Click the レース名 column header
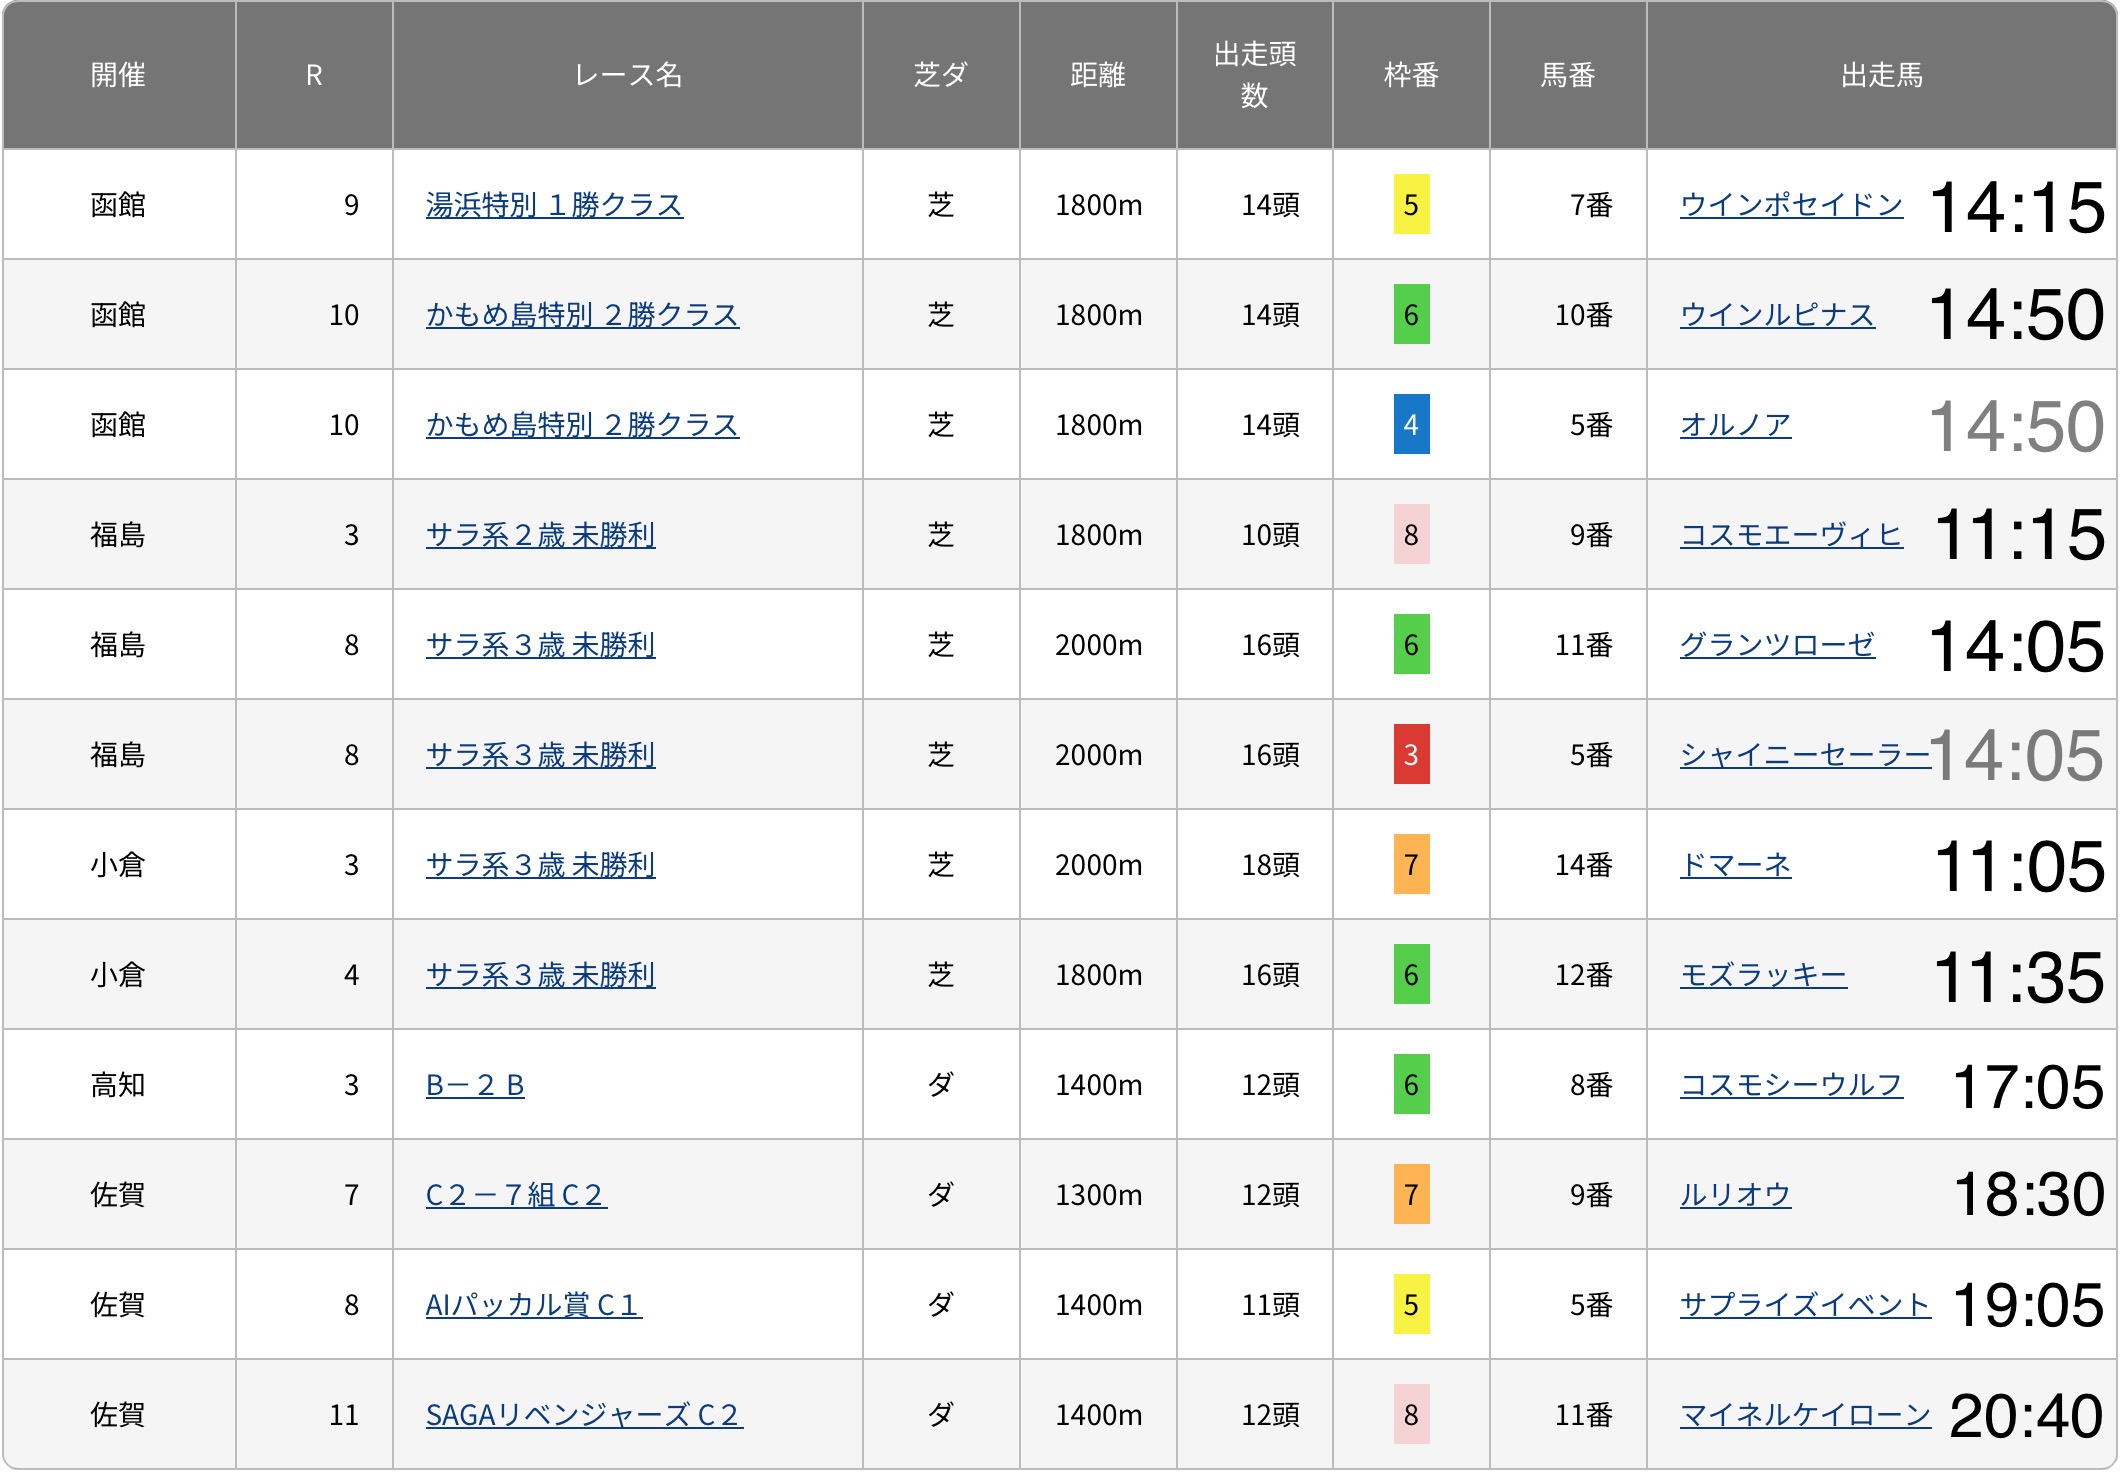Screen dimensions: 2121x1474 (627, 75)
